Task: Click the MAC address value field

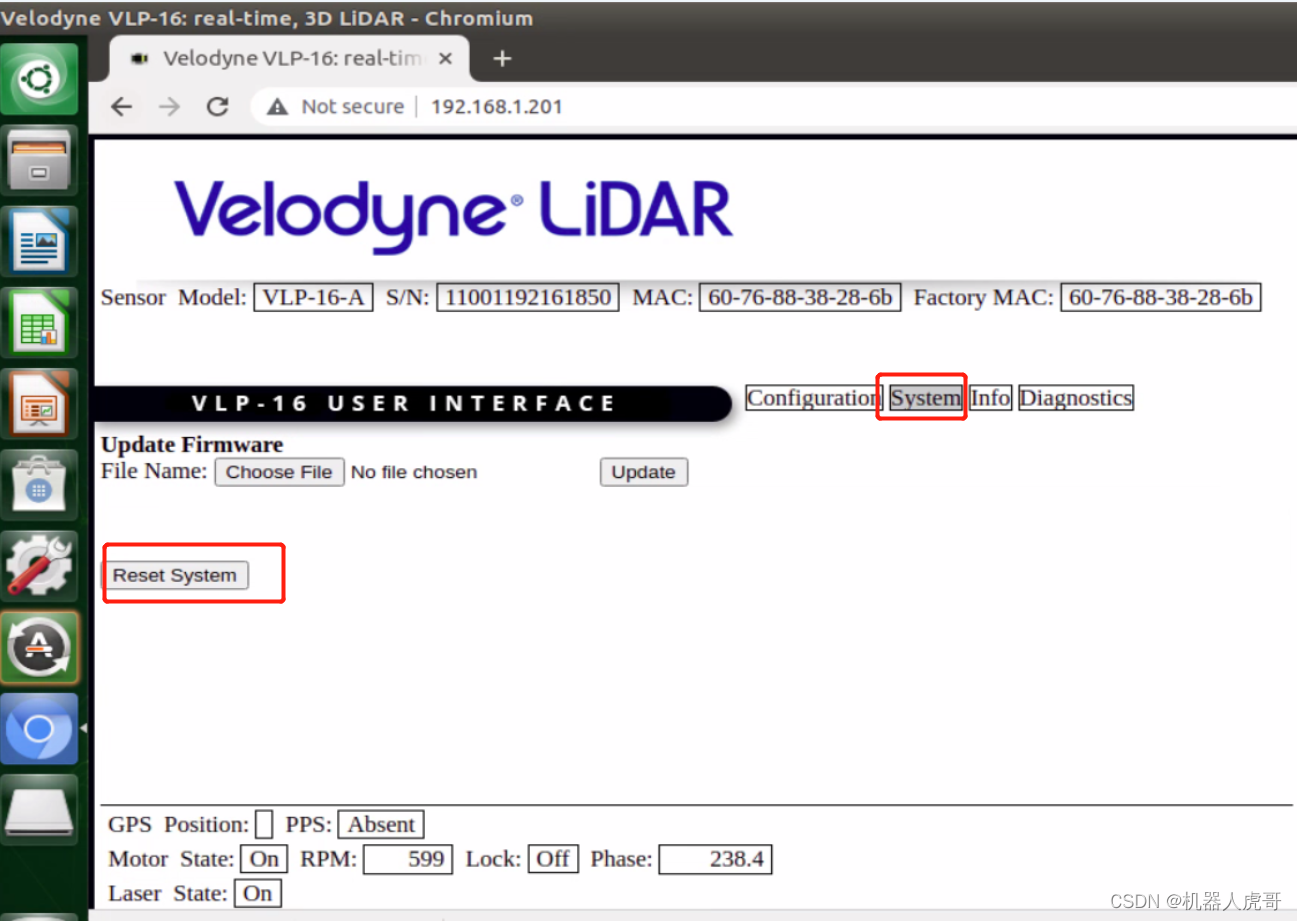Action: click(x=800, y=297)
